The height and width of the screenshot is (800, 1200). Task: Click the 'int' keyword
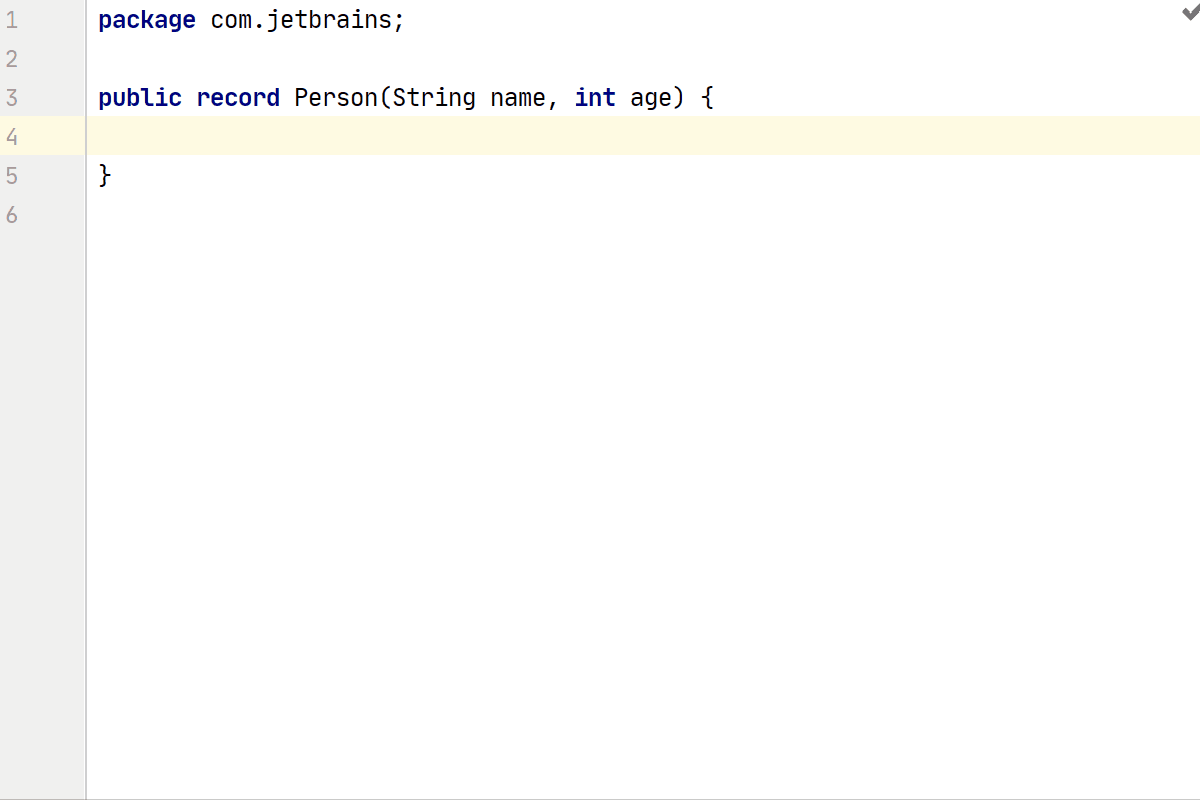[x=595, y=98]
